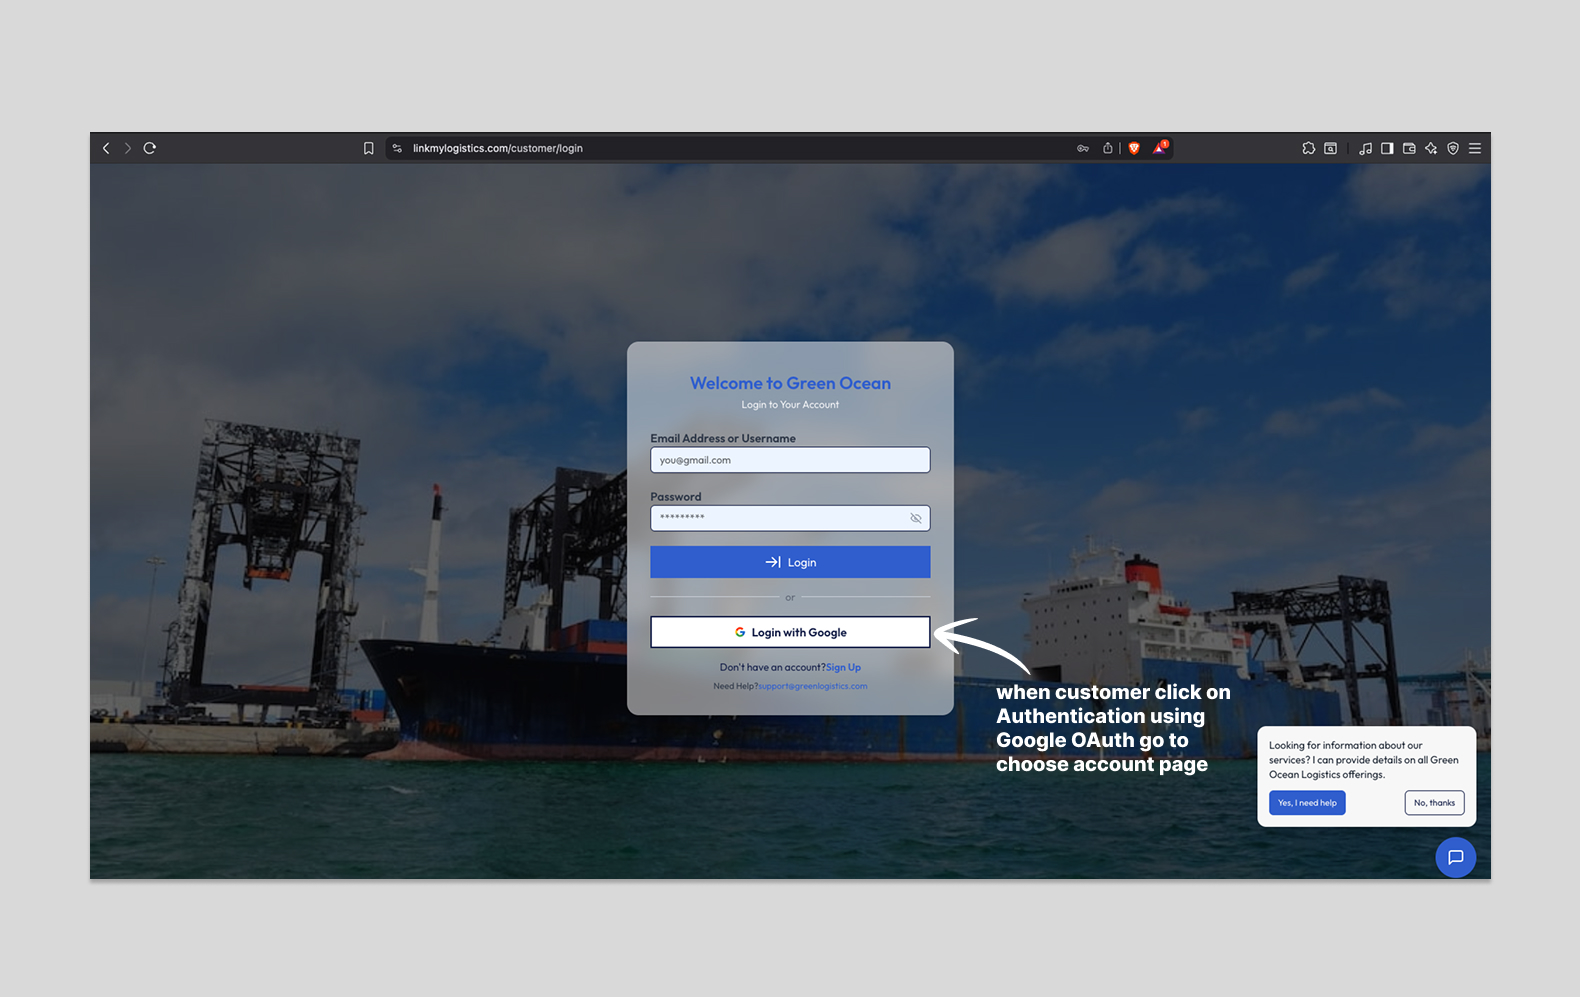The width and height of the screenshot is (1580, 997).
Task: Open the Brave Wallet icon
Action: coord(1409,148)
